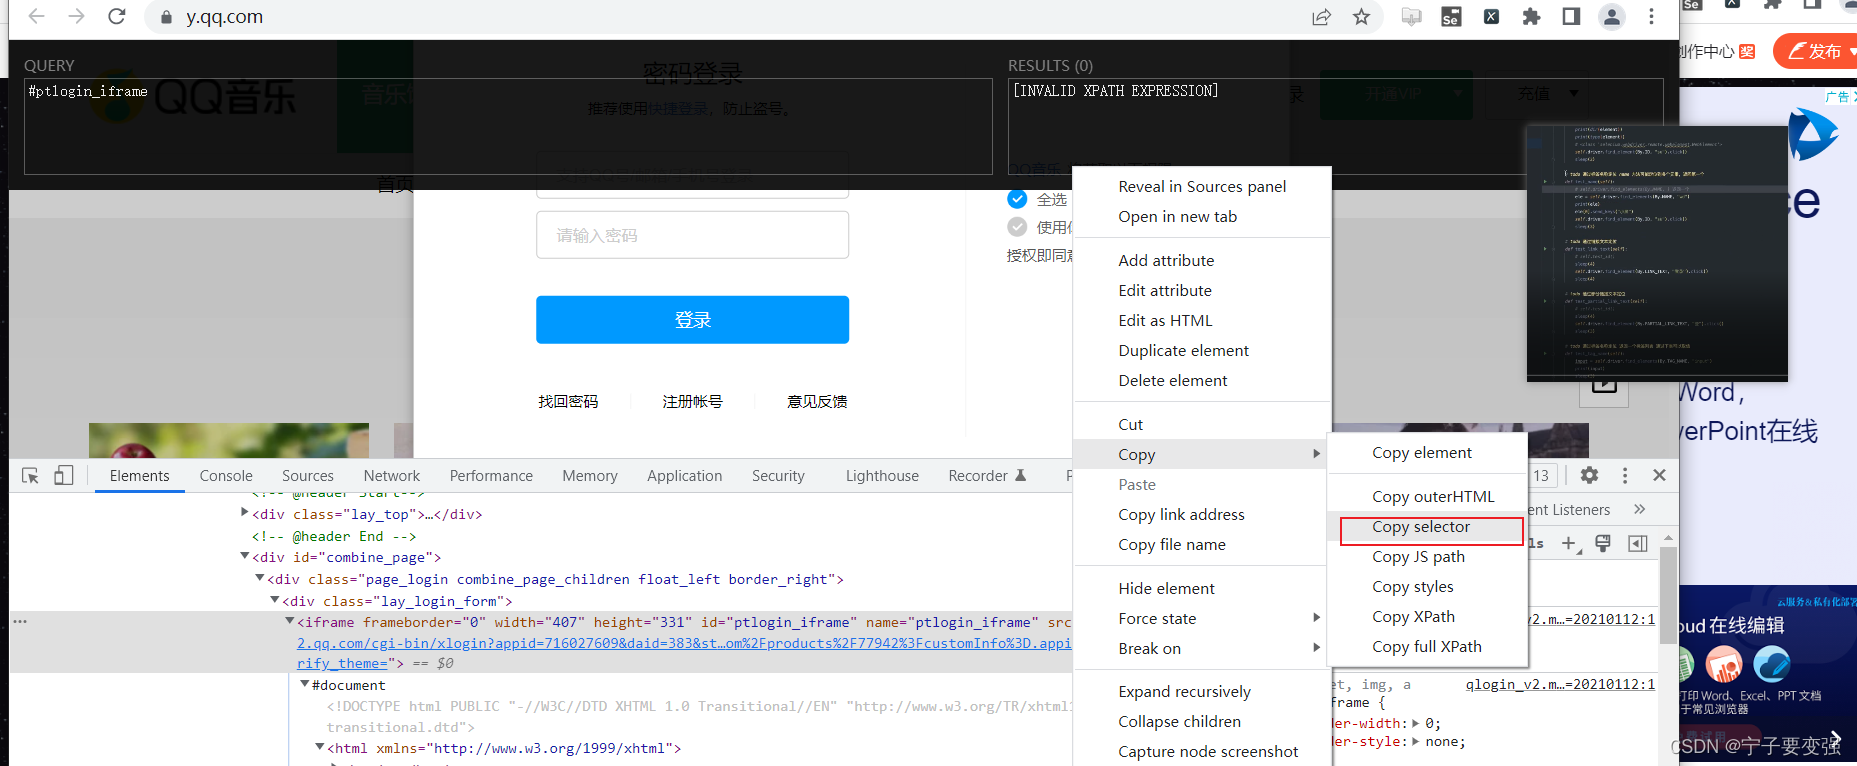
Task: Open the Sources tab
Action: click(308, 476)
